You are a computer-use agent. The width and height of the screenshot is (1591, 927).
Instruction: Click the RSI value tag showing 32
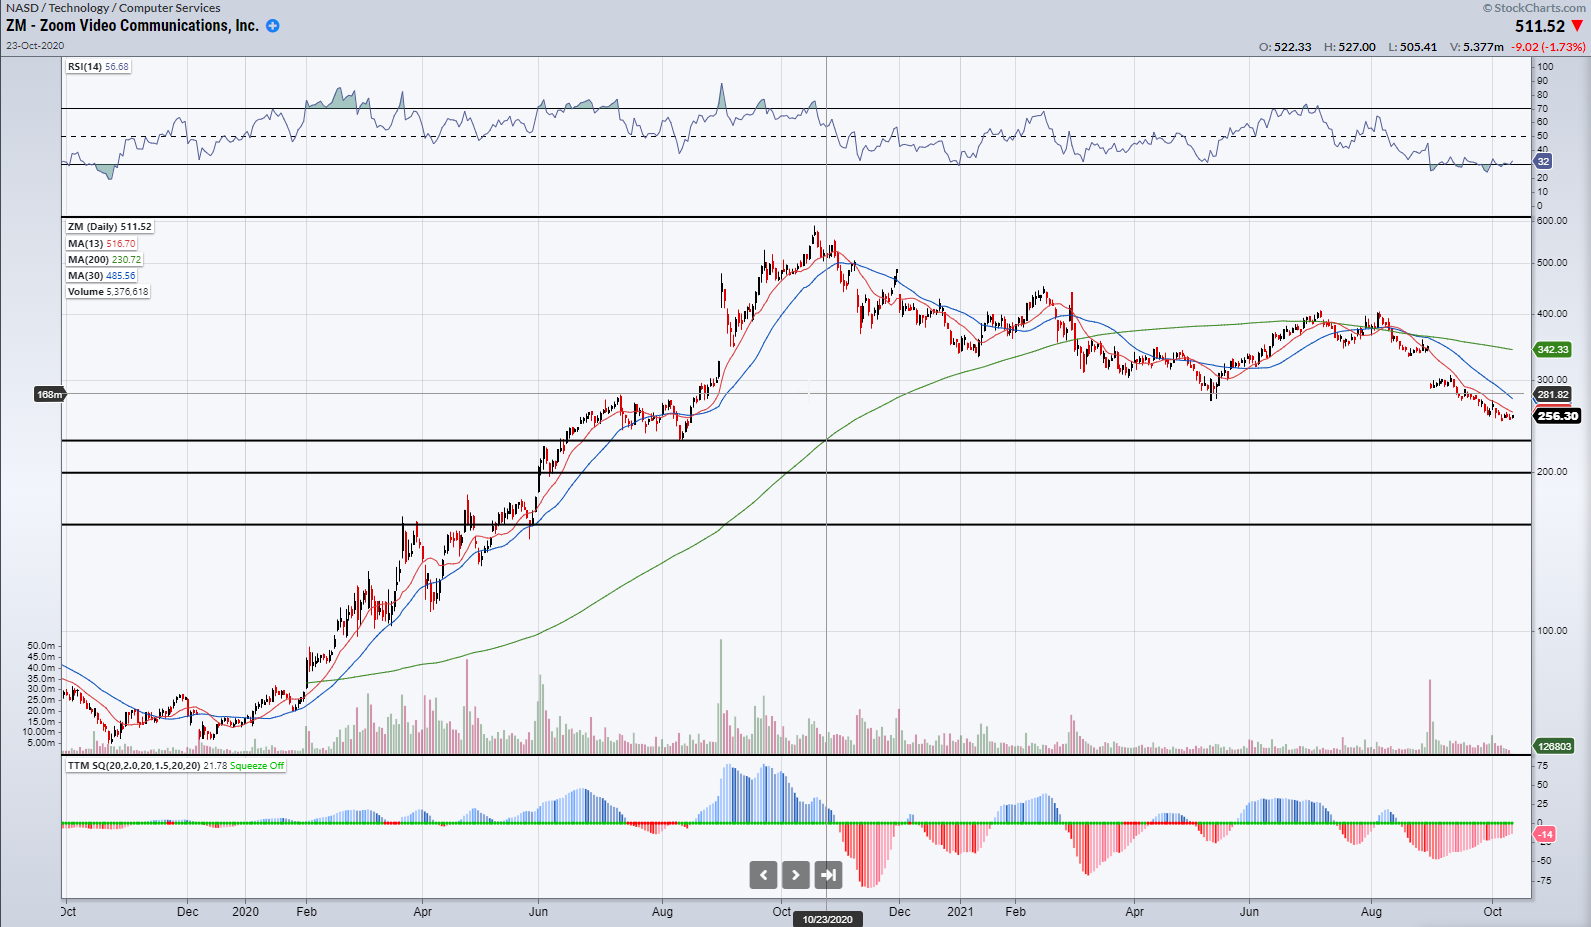pos(1543,161)
